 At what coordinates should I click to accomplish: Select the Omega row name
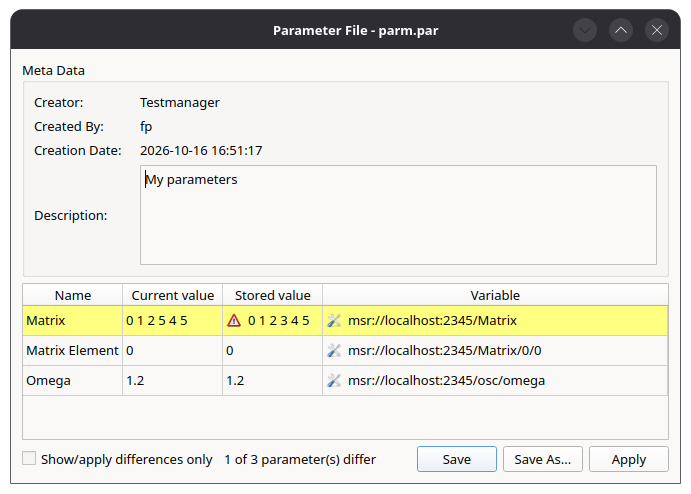[73, 380]
